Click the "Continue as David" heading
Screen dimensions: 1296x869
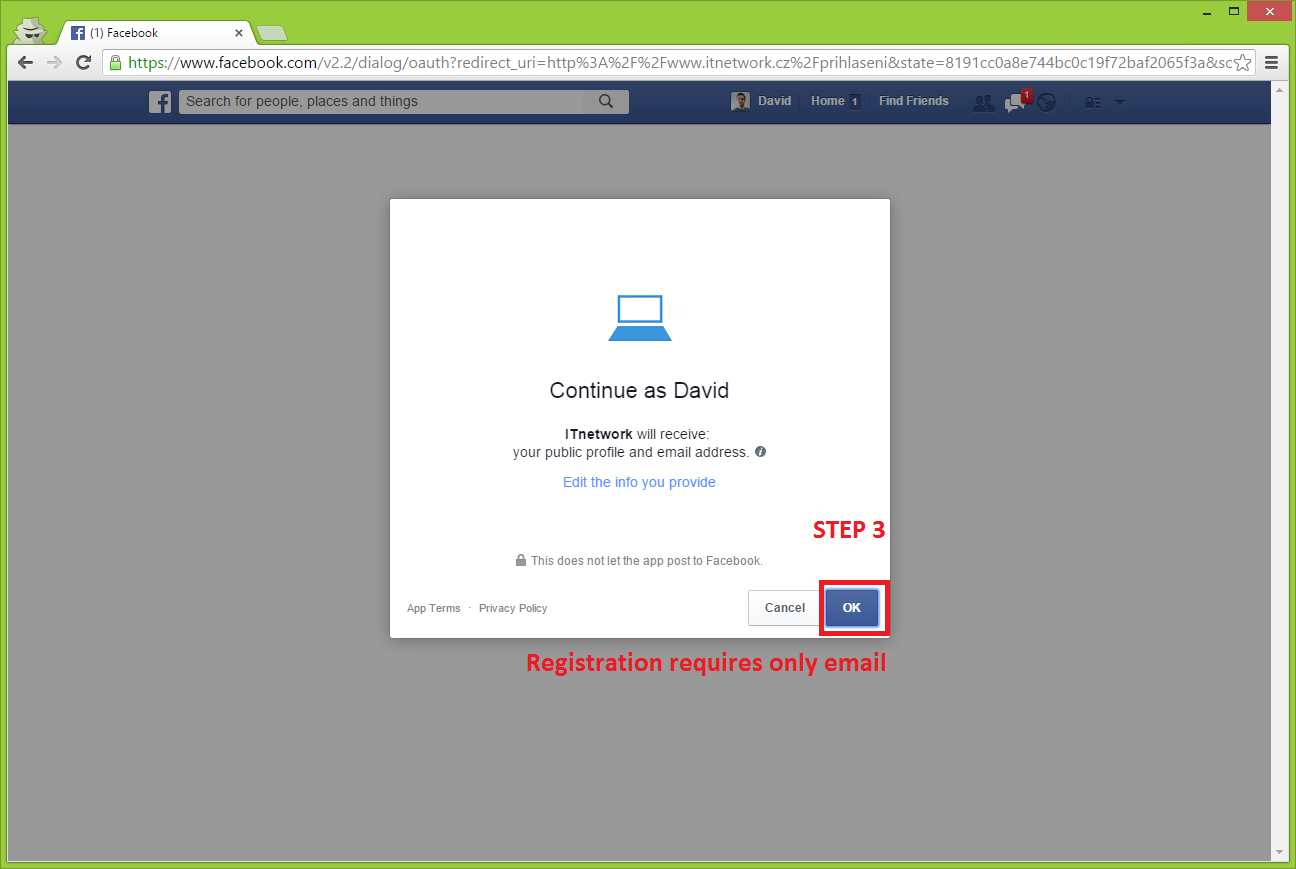(x=639, y=390)
